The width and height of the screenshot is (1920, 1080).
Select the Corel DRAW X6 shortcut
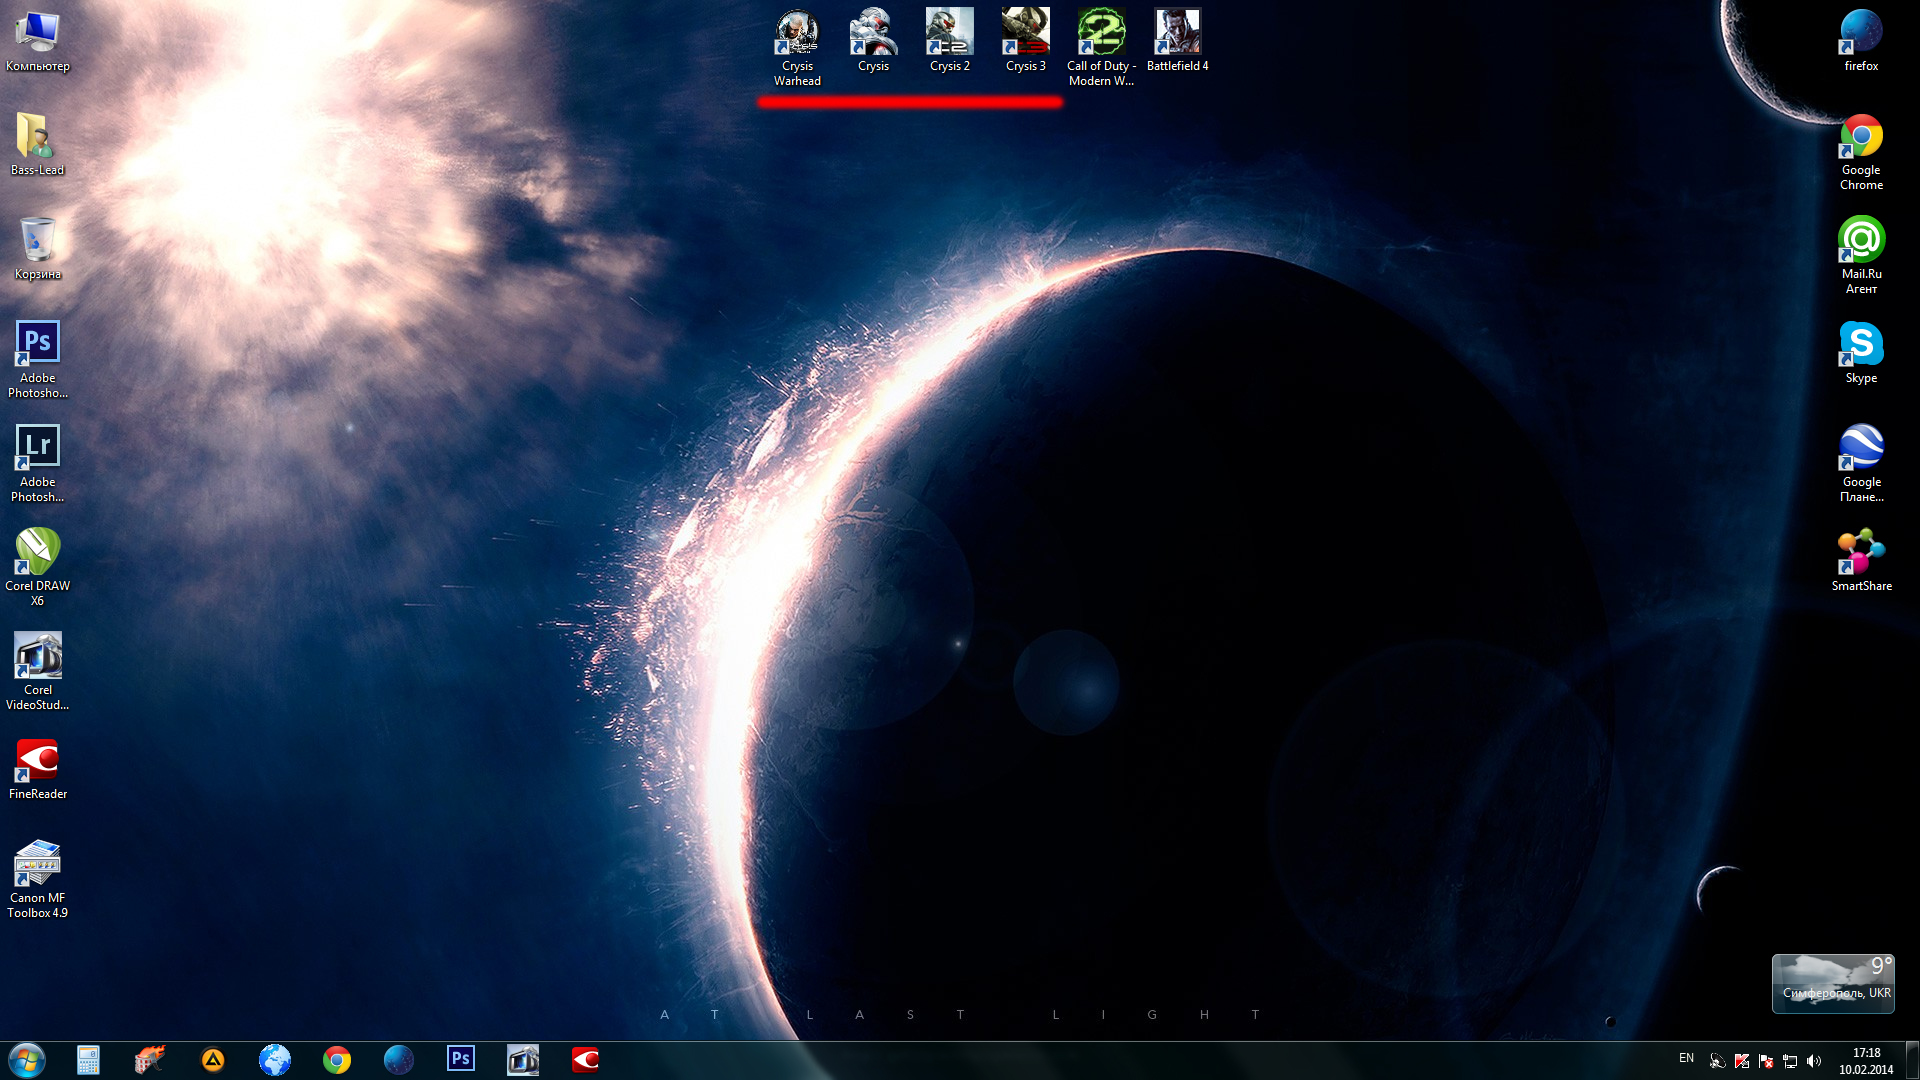[37, 567]
